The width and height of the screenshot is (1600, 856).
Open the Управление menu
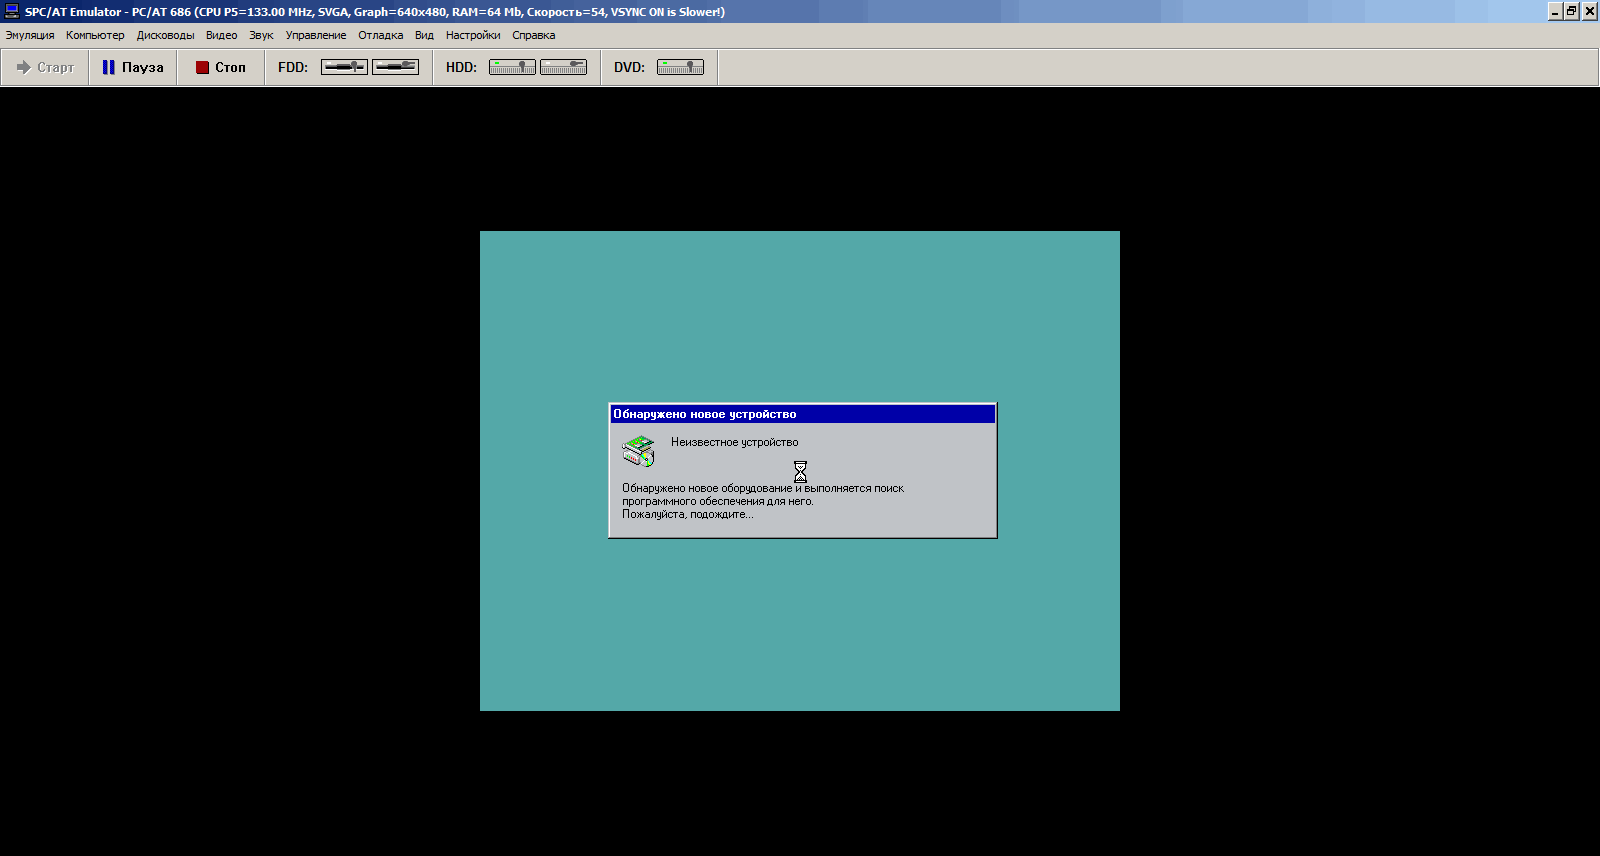point(316,35)
